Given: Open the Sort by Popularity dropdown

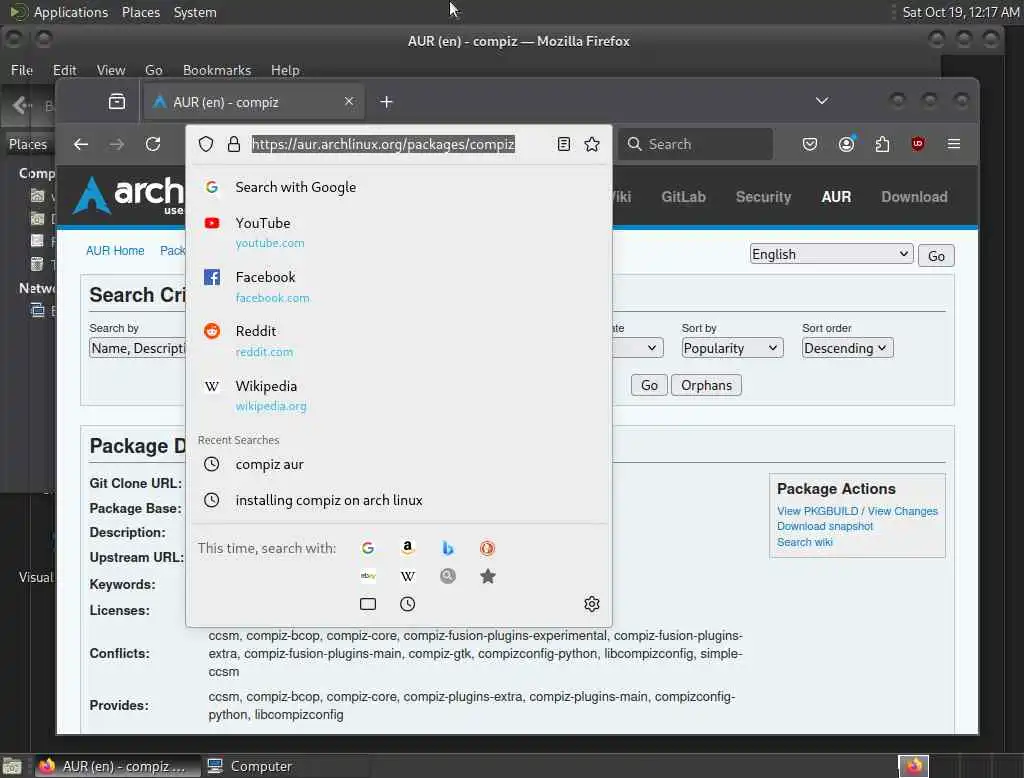Looking at the screenshot, I should [x=732, y=348].
